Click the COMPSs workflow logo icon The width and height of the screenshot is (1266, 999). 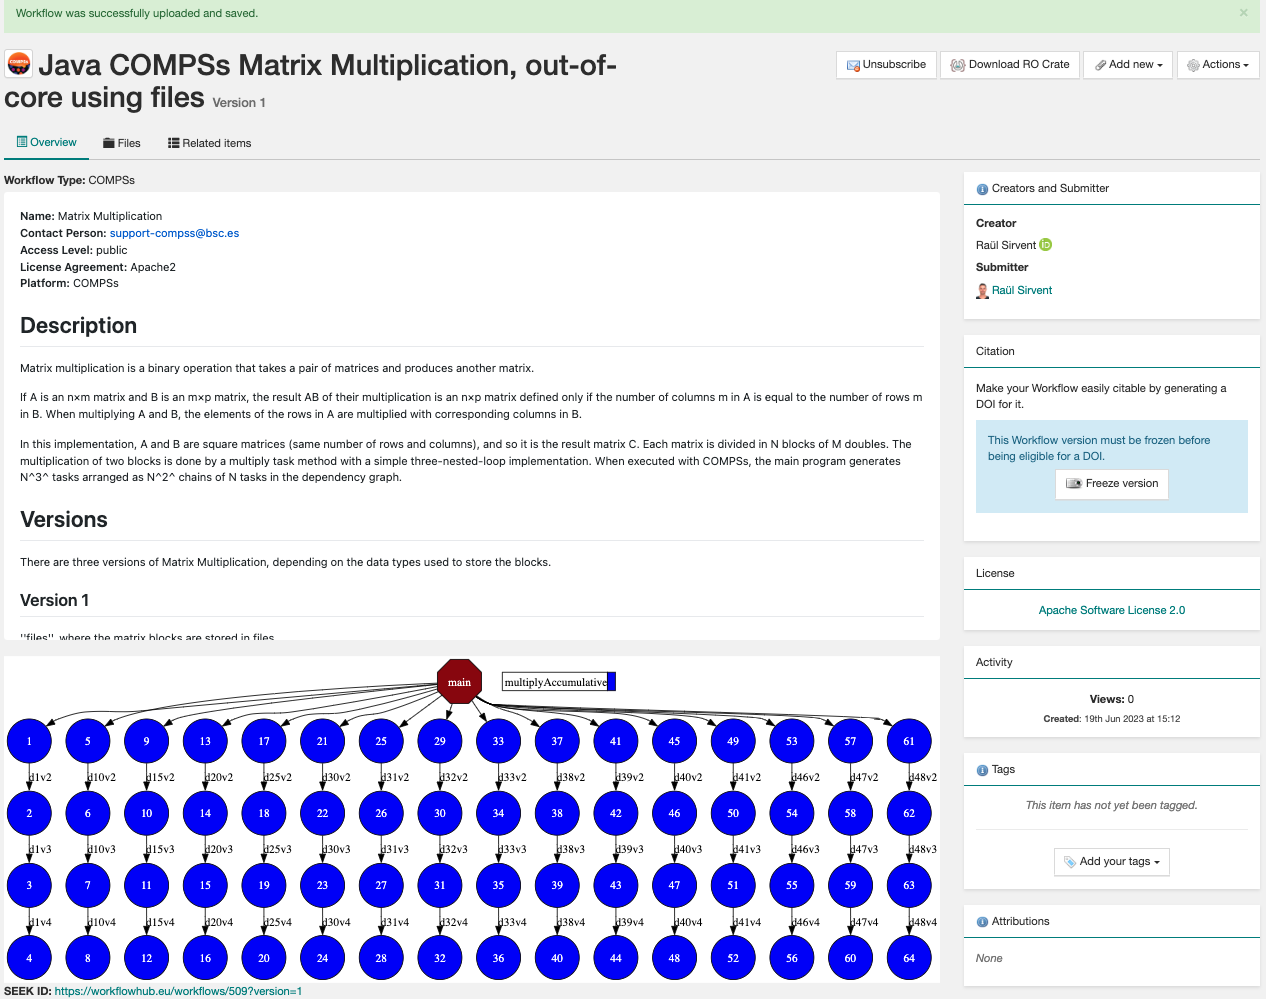point(19,64)
